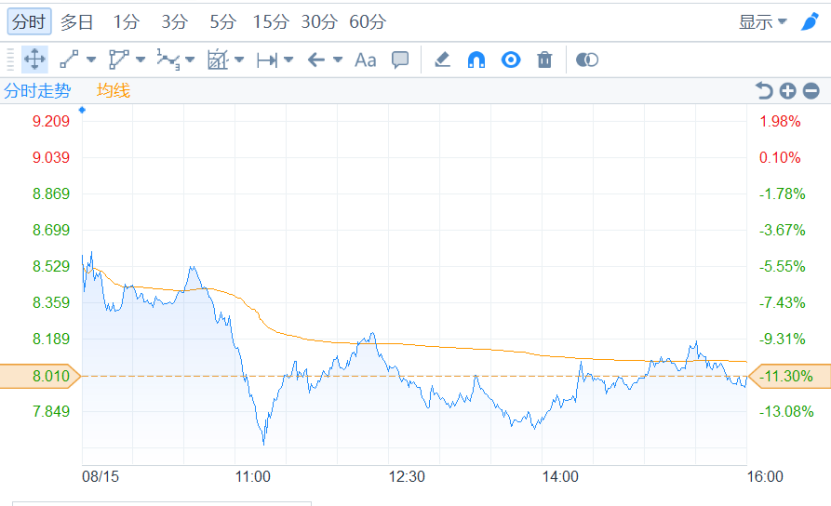This screenshot has width=831, height=506.
Task: Select the range measure tool
Action: [267, 60]
